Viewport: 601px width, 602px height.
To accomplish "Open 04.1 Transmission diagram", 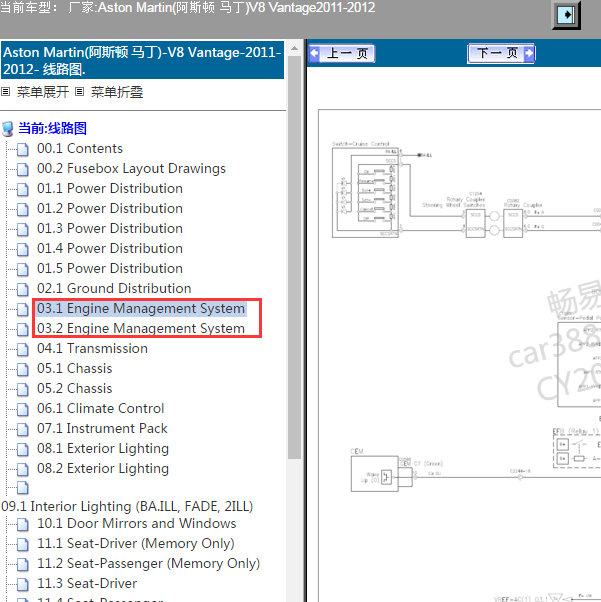I will pyautogui.click(x=92, y=349).
